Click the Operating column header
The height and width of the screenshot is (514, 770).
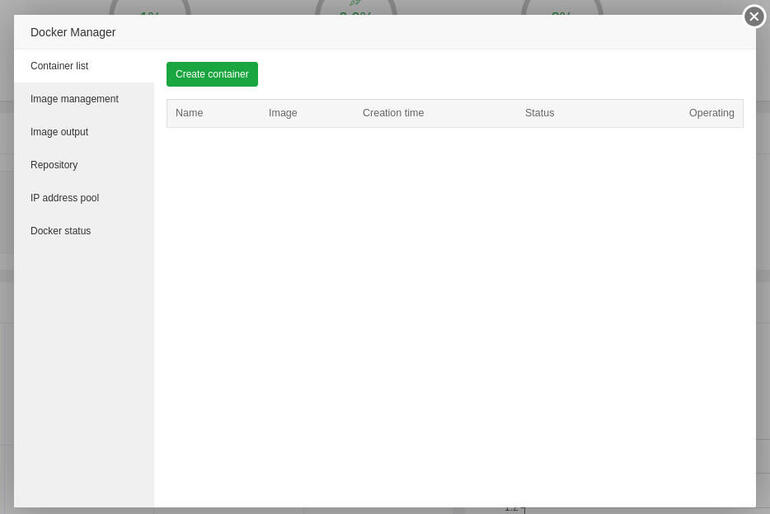point(712,113)
